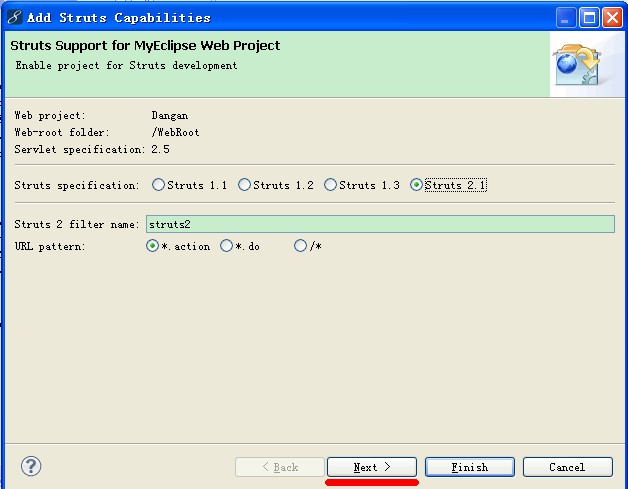Select the Struts 2.1 specification
Screen dimensions: 628x489
pos(448,185)
